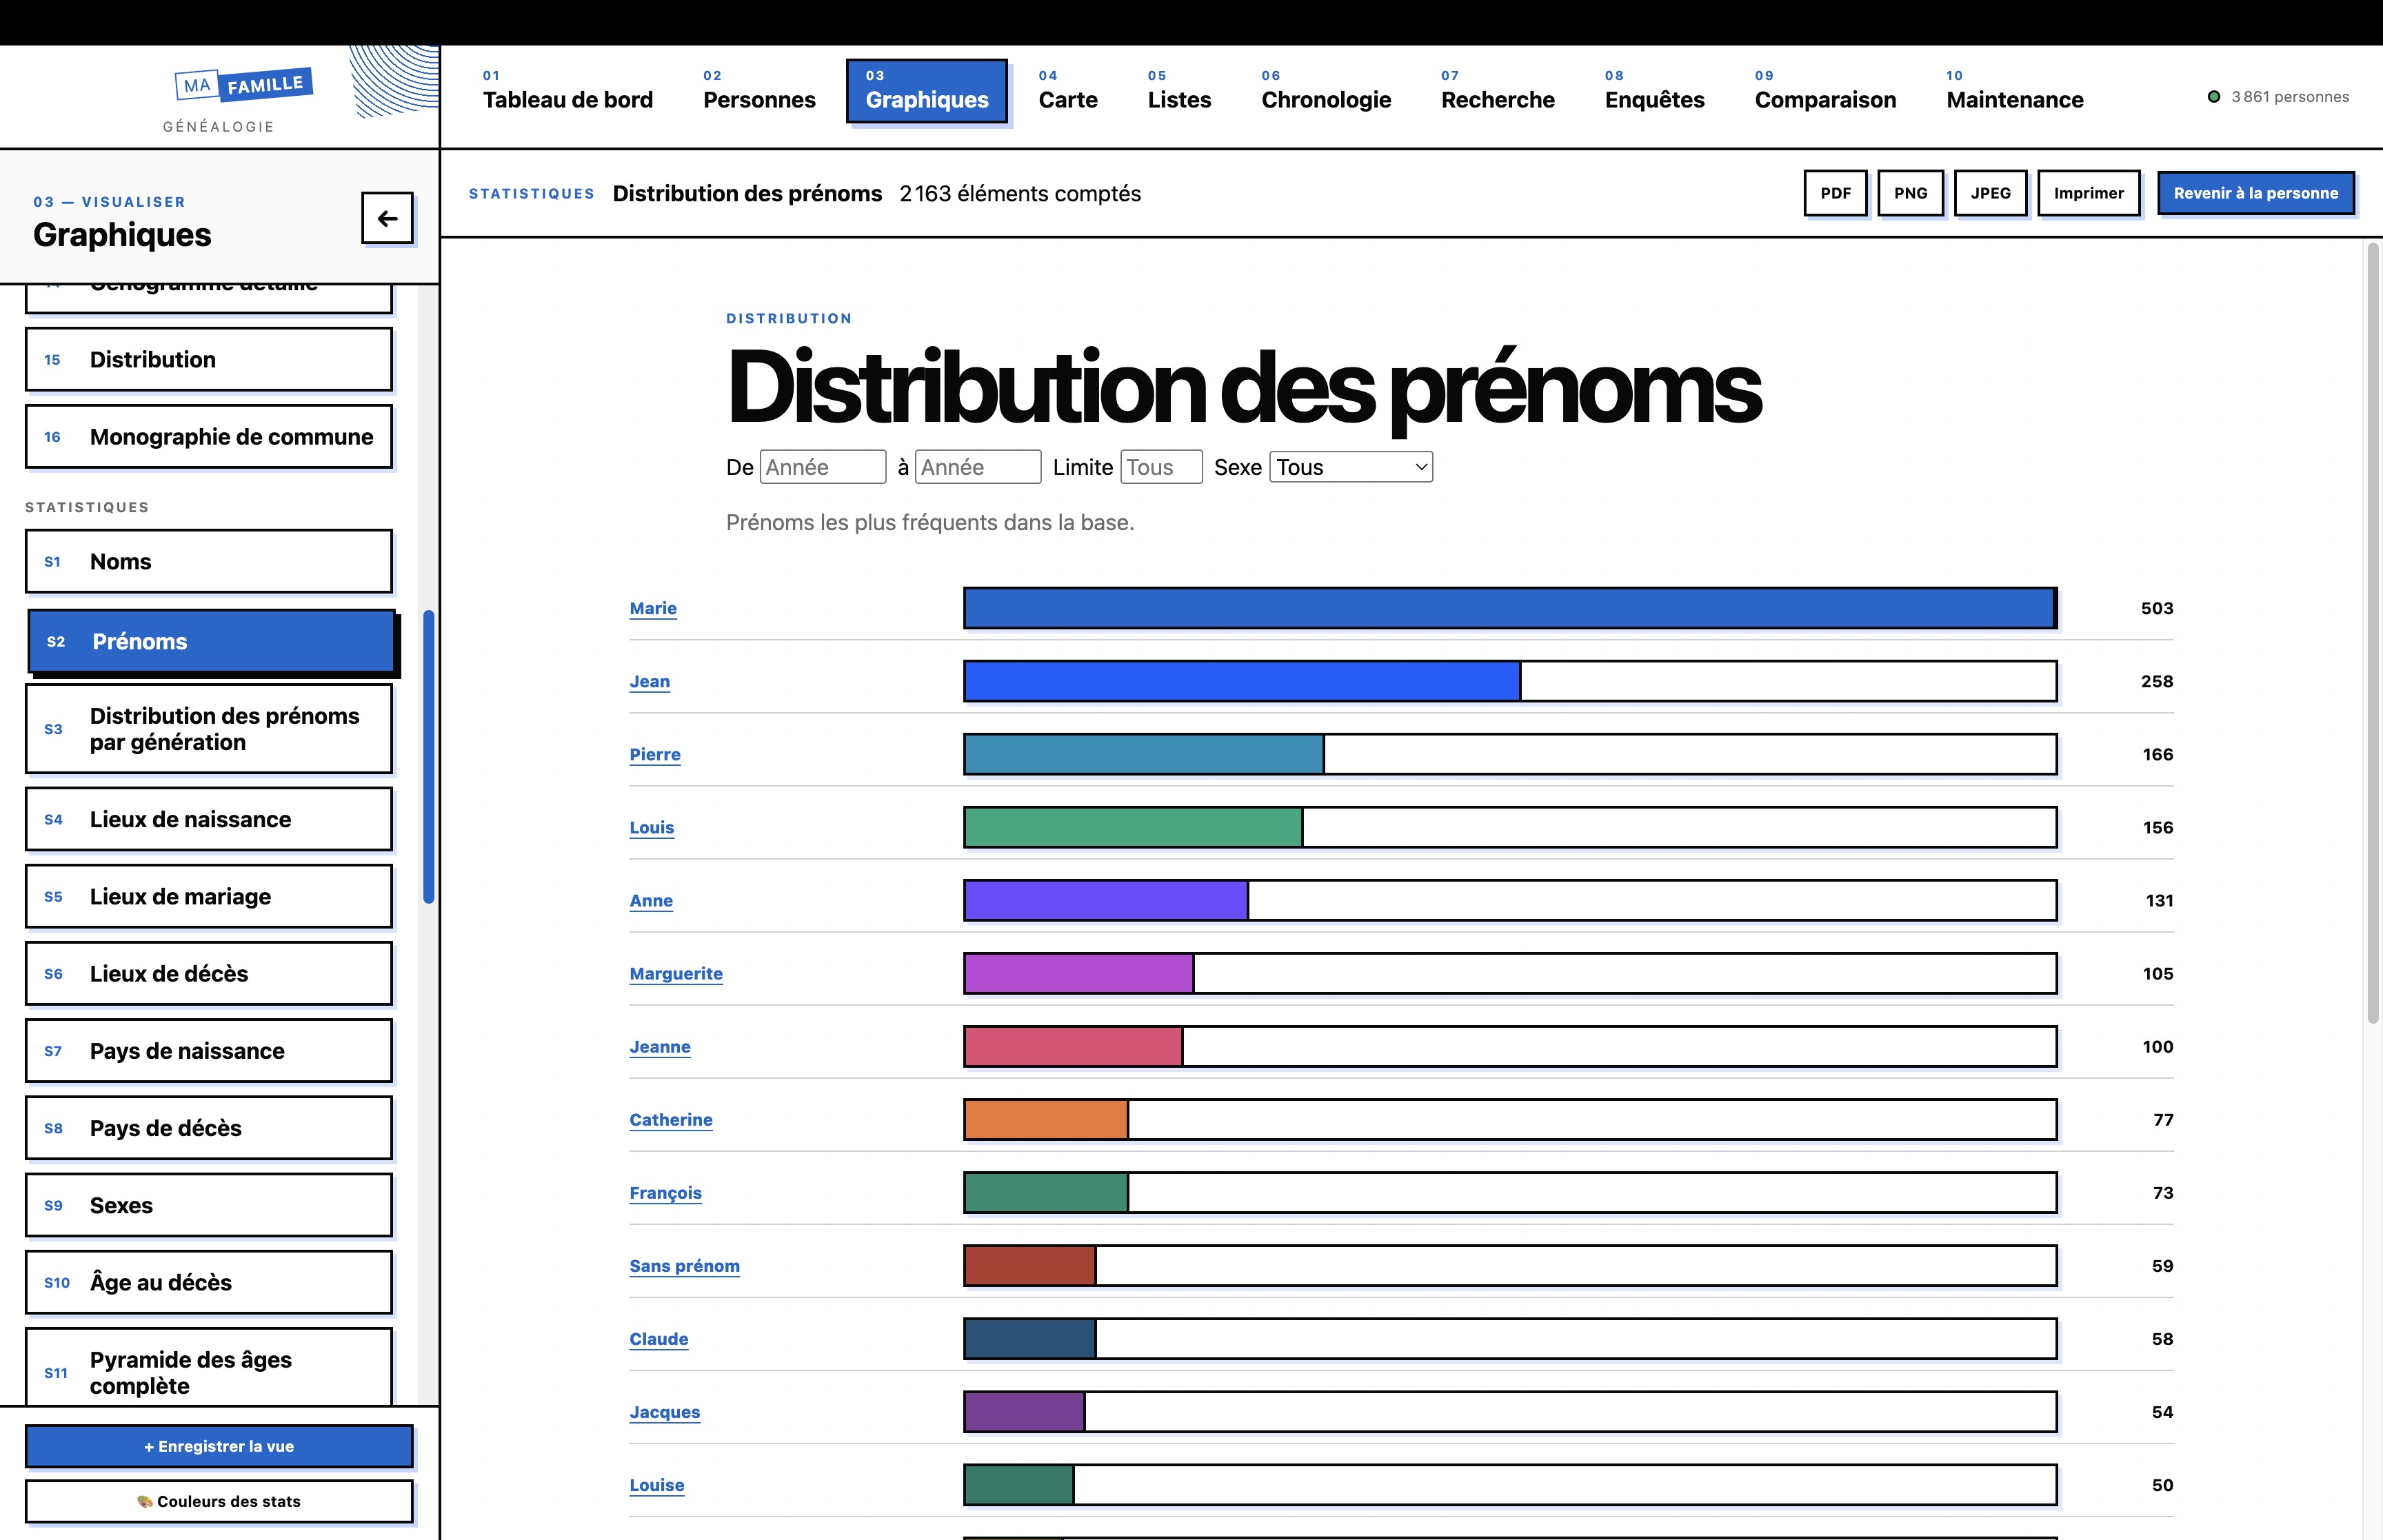Open Couleurs des stats palette

pyautogui.click(x=219, y=1501)
